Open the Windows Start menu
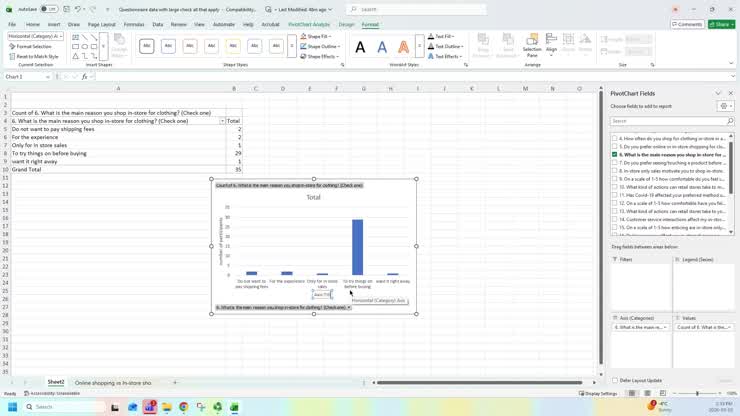Viewport: 740px width, 416px height. (12, 407)
